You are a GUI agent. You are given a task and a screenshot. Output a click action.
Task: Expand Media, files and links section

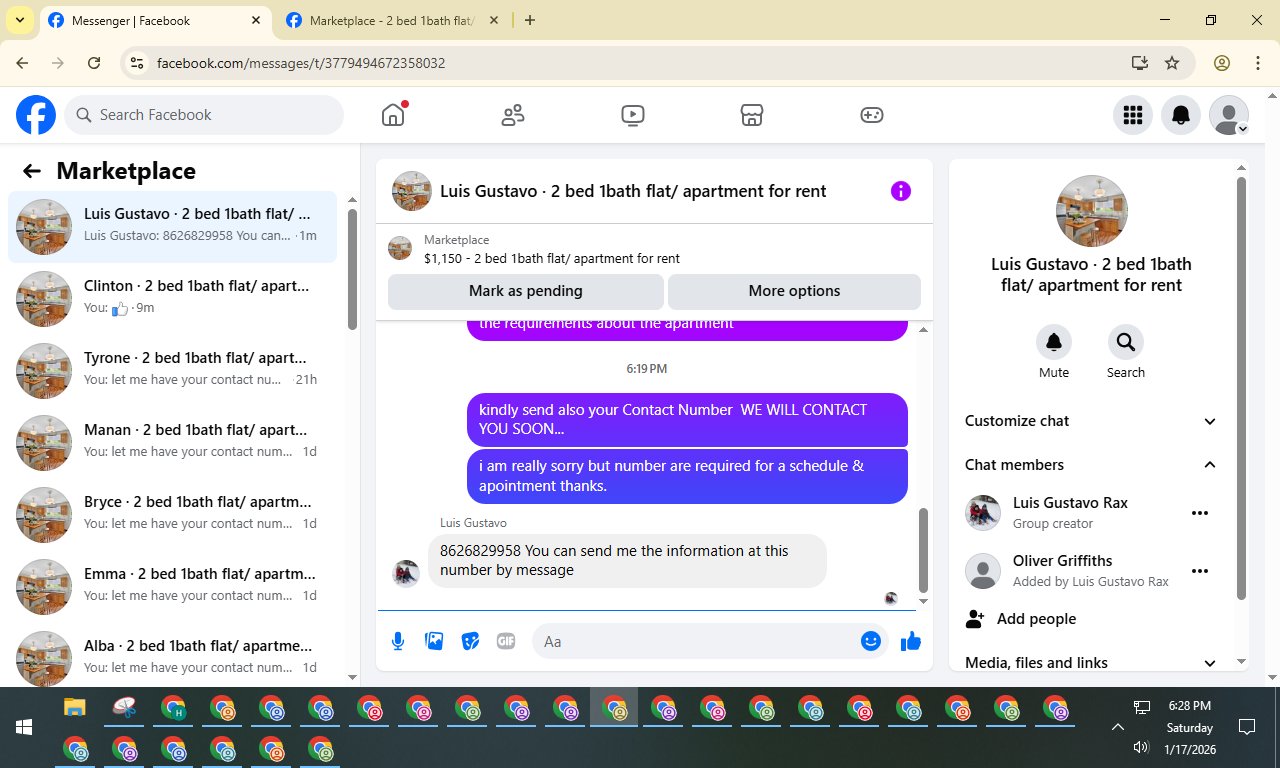point(1091,663)
